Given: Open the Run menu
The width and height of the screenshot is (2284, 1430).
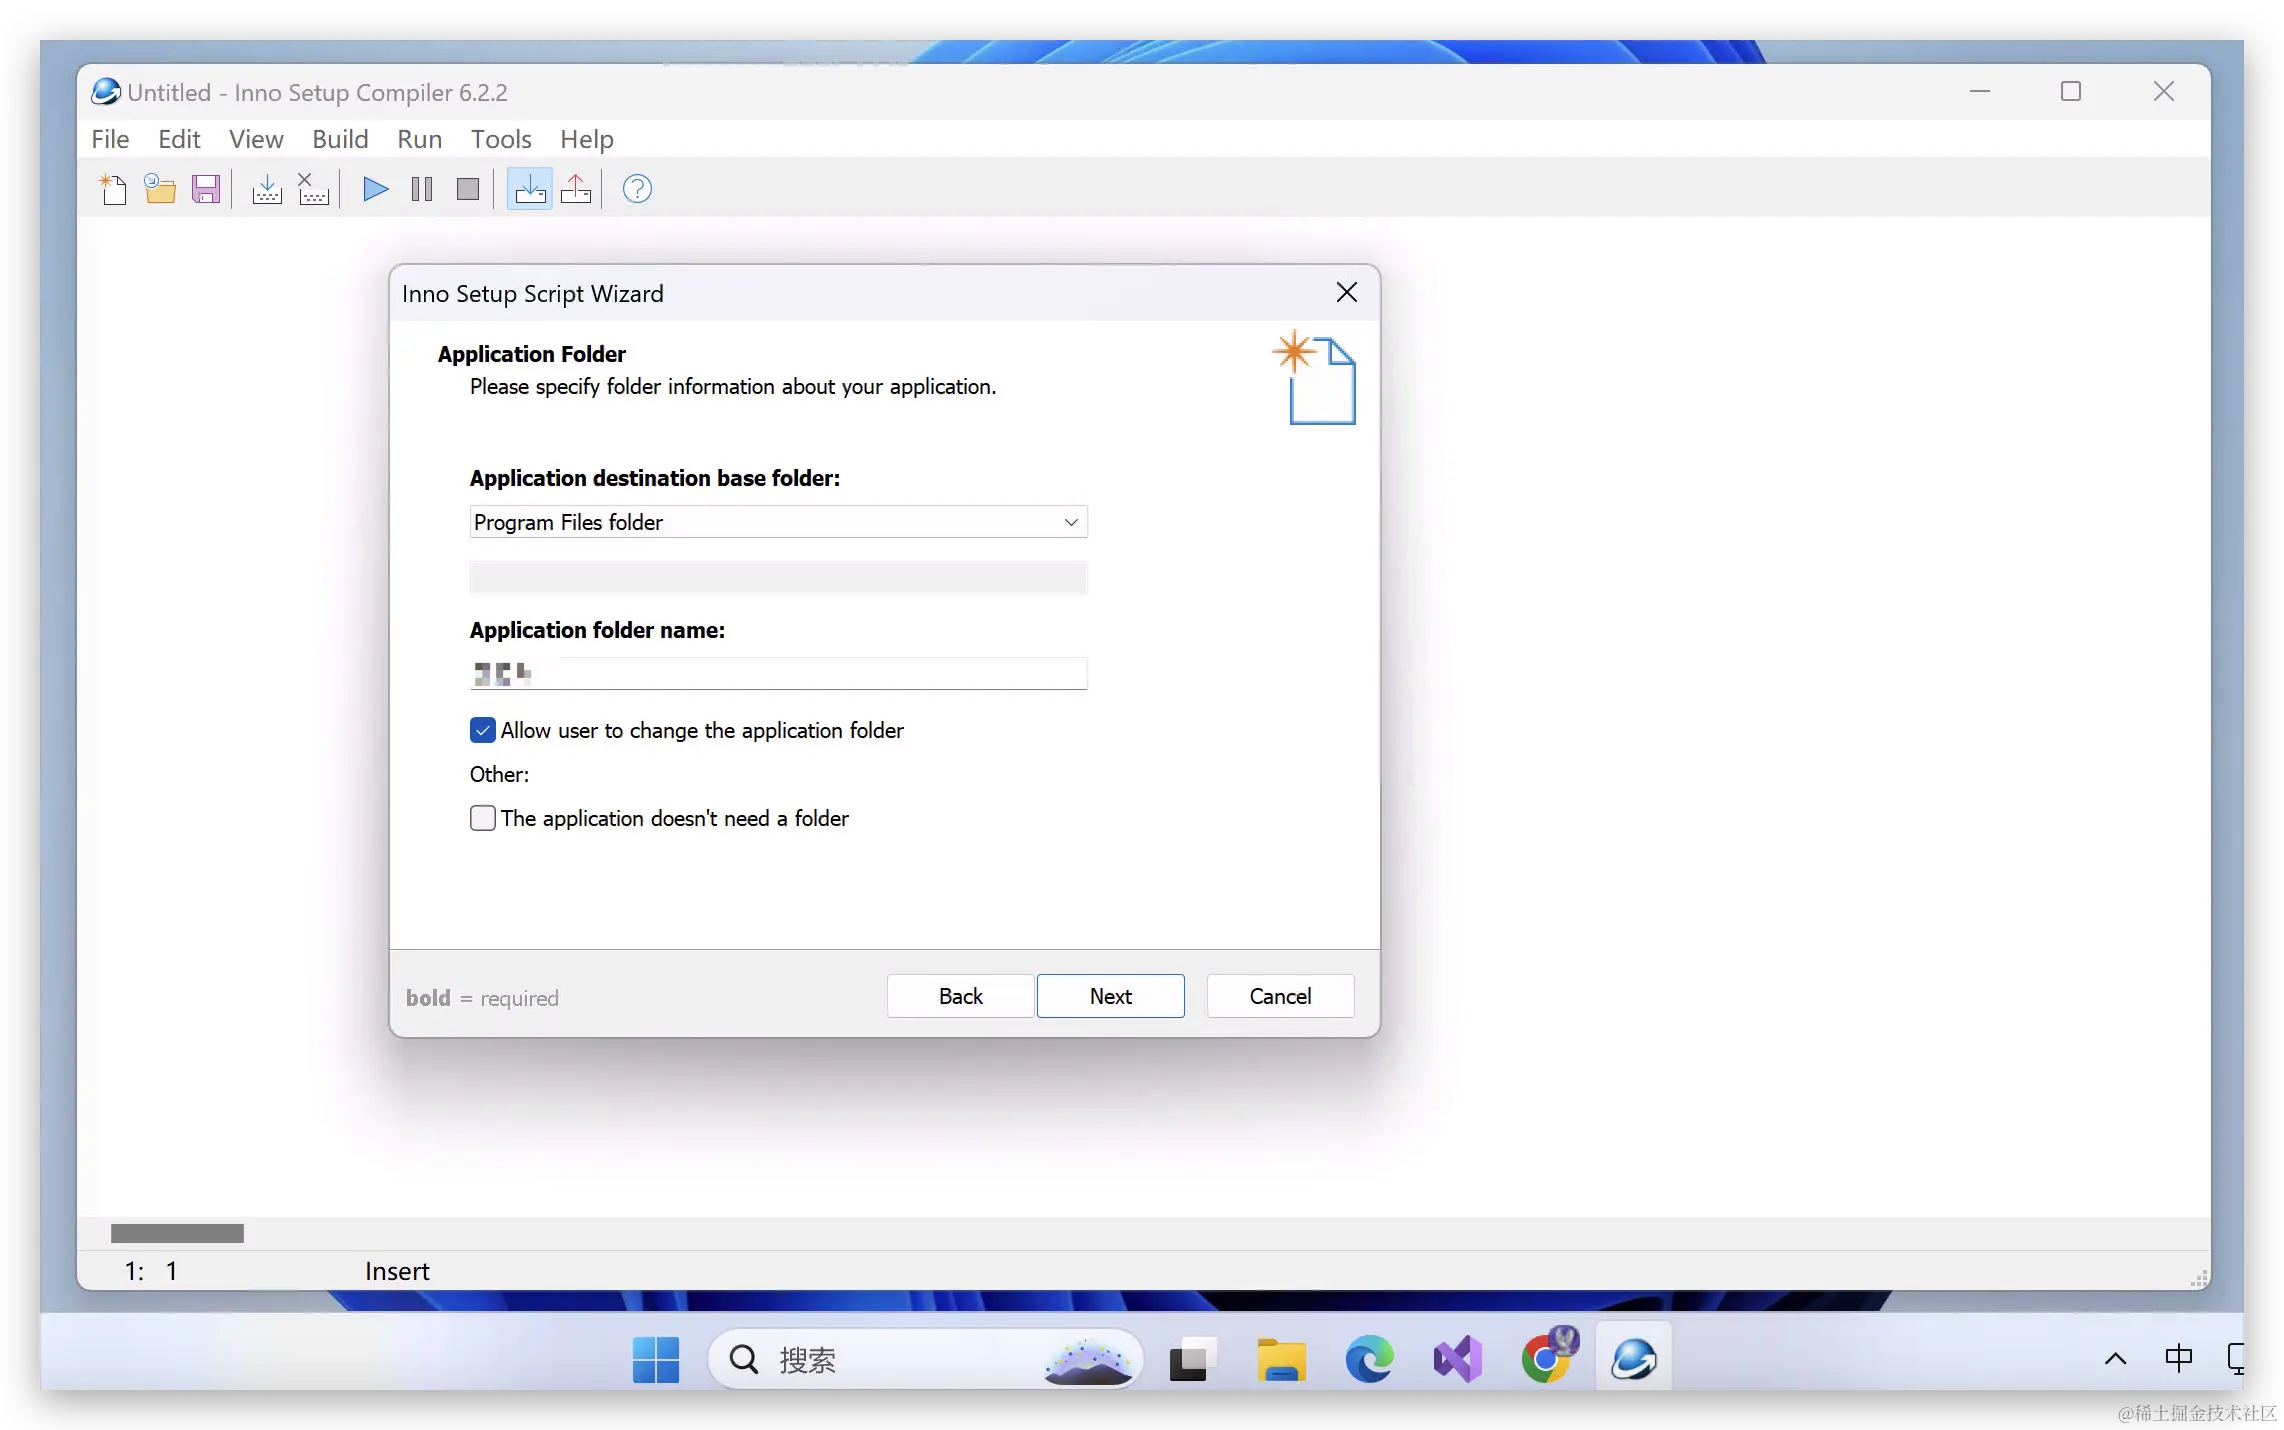Looking at the screenshot, I should pos(419,139).
